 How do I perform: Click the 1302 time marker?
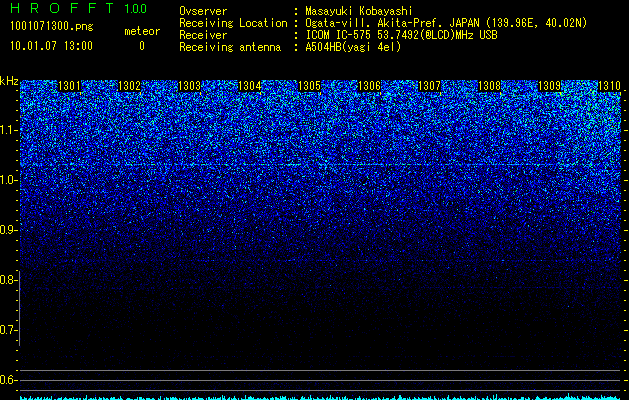pyautogui.click(x=130, y=86)
